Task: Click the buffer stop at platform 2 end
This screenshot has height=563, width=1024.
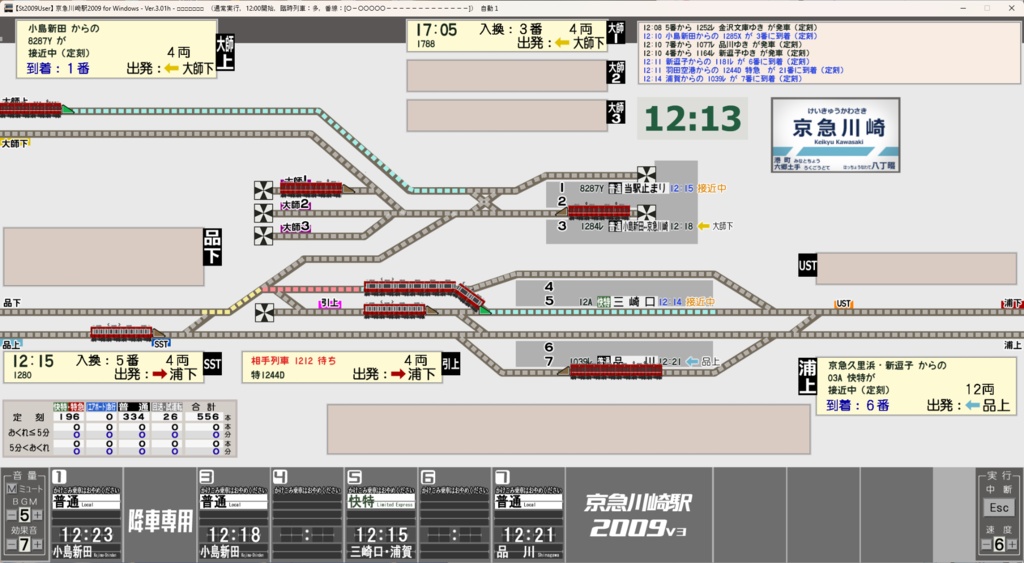Action: pos(646,212)
